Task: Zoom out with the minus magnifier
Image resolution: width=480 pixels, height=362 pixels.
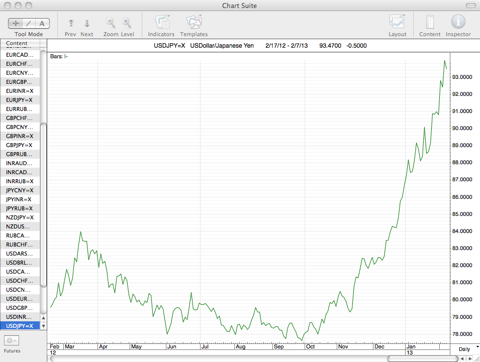Action: [x=110, y=23]
